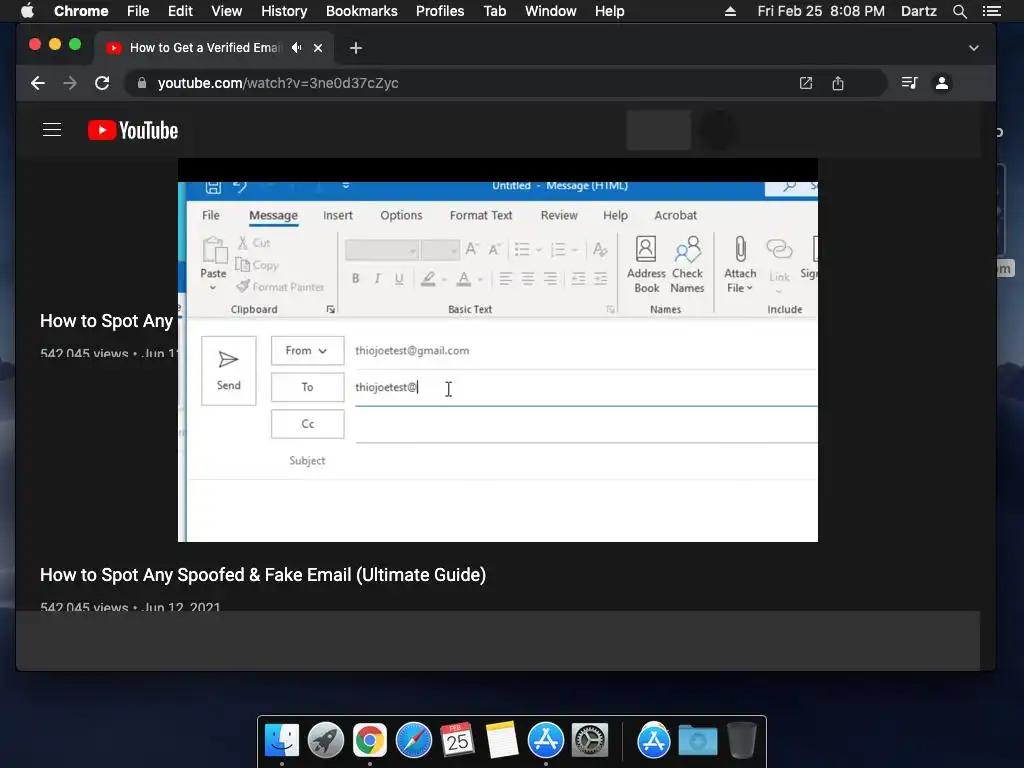Open Chrome media control icon

pos(909,83)
